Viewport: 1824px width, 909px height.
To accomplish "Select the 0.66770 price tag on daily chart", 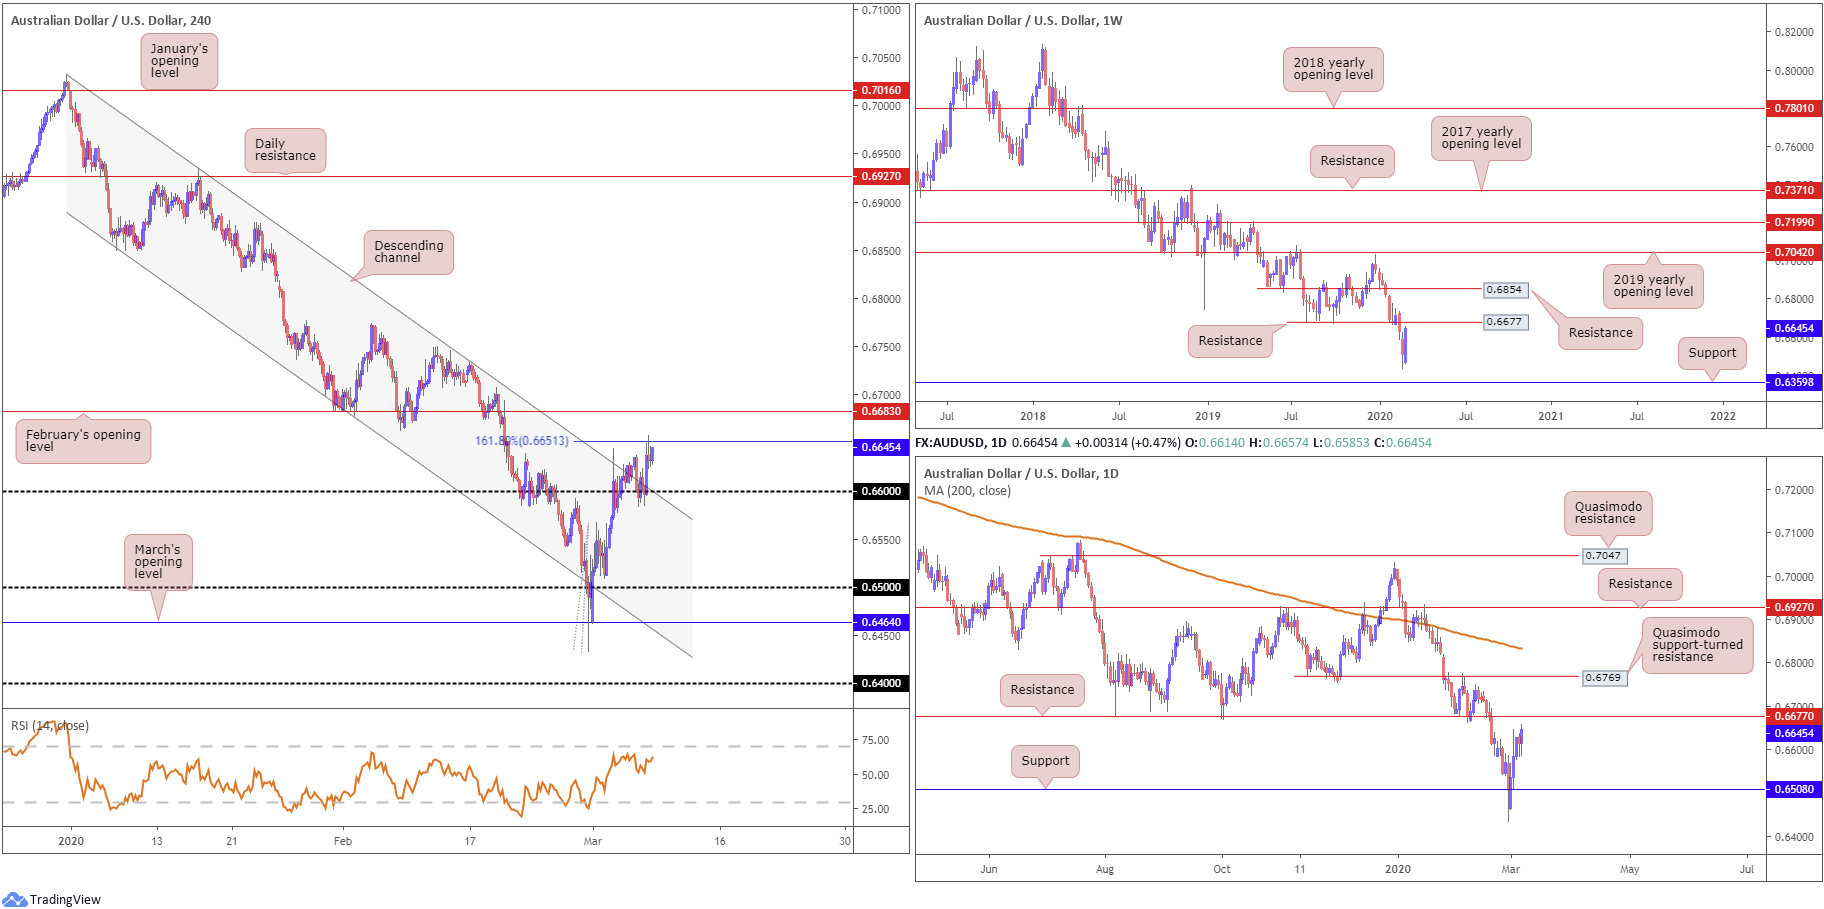I will pos(1794,716).
